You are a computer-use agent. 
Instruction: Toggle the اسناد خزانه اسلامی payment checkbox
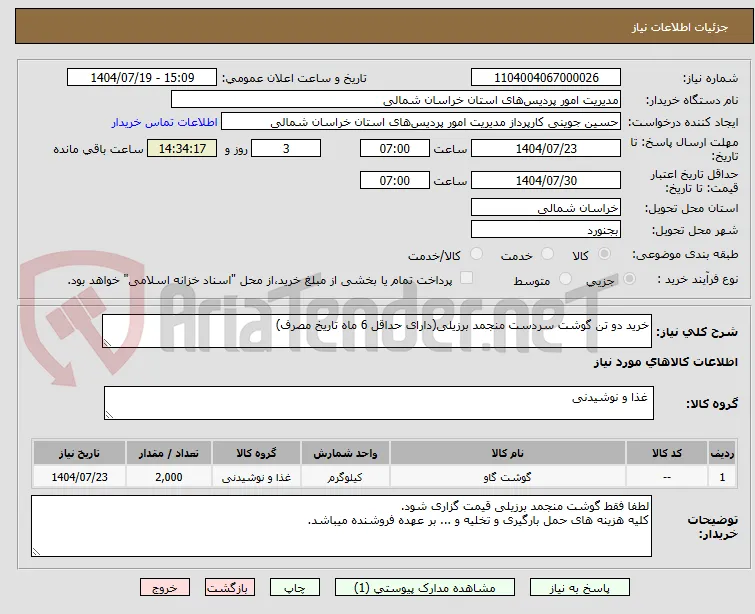point(466,278)
